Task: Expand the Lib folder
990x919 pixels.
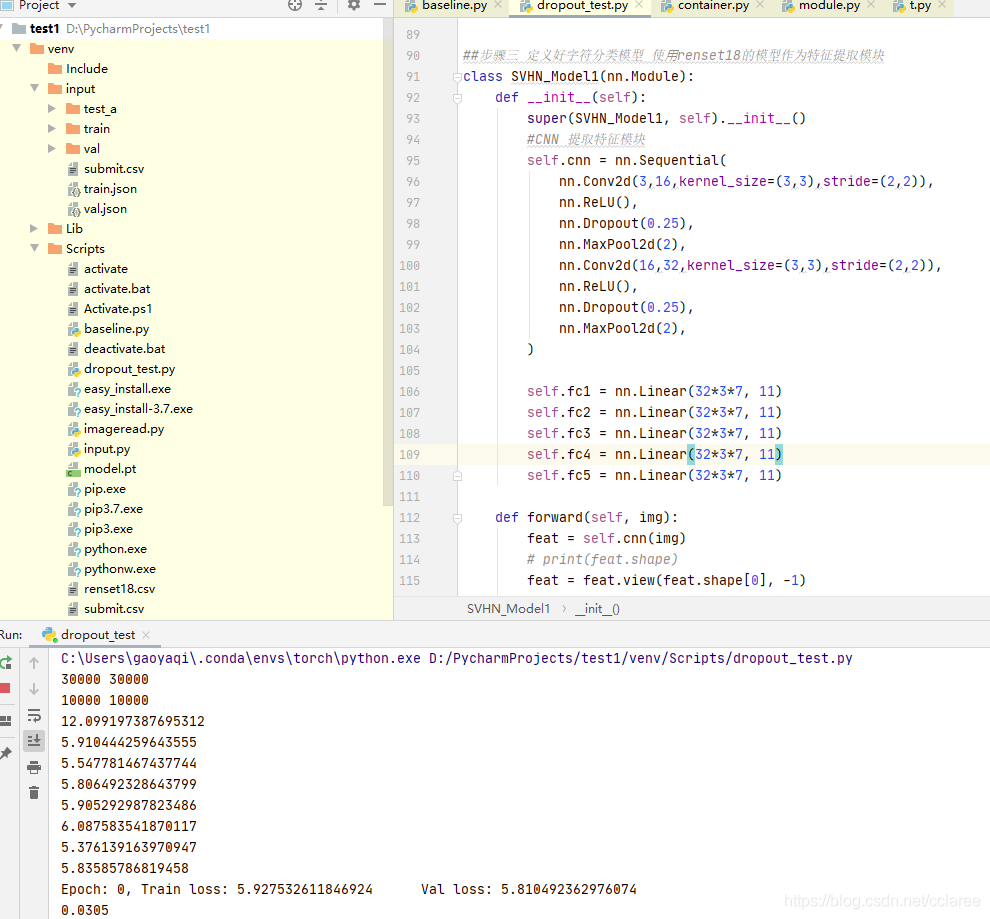Action: (34, 228)
